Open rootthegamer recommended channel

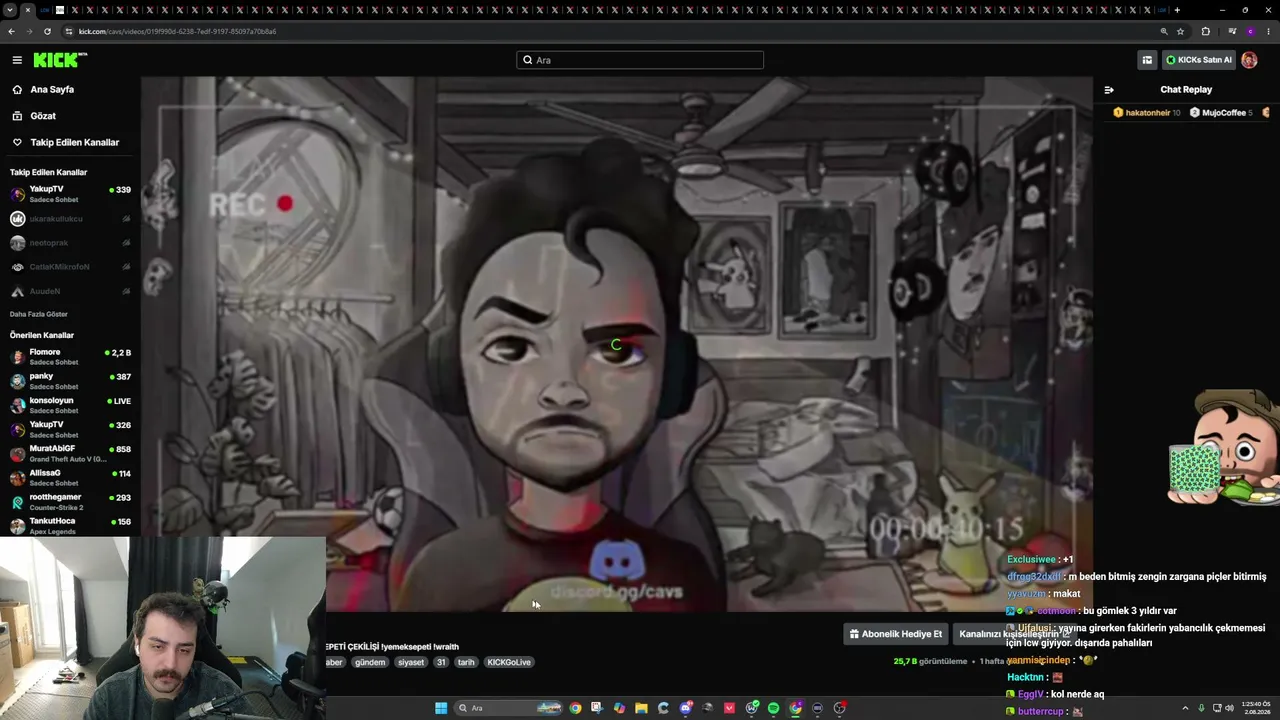pyautogui.click(x=70, y=502)
